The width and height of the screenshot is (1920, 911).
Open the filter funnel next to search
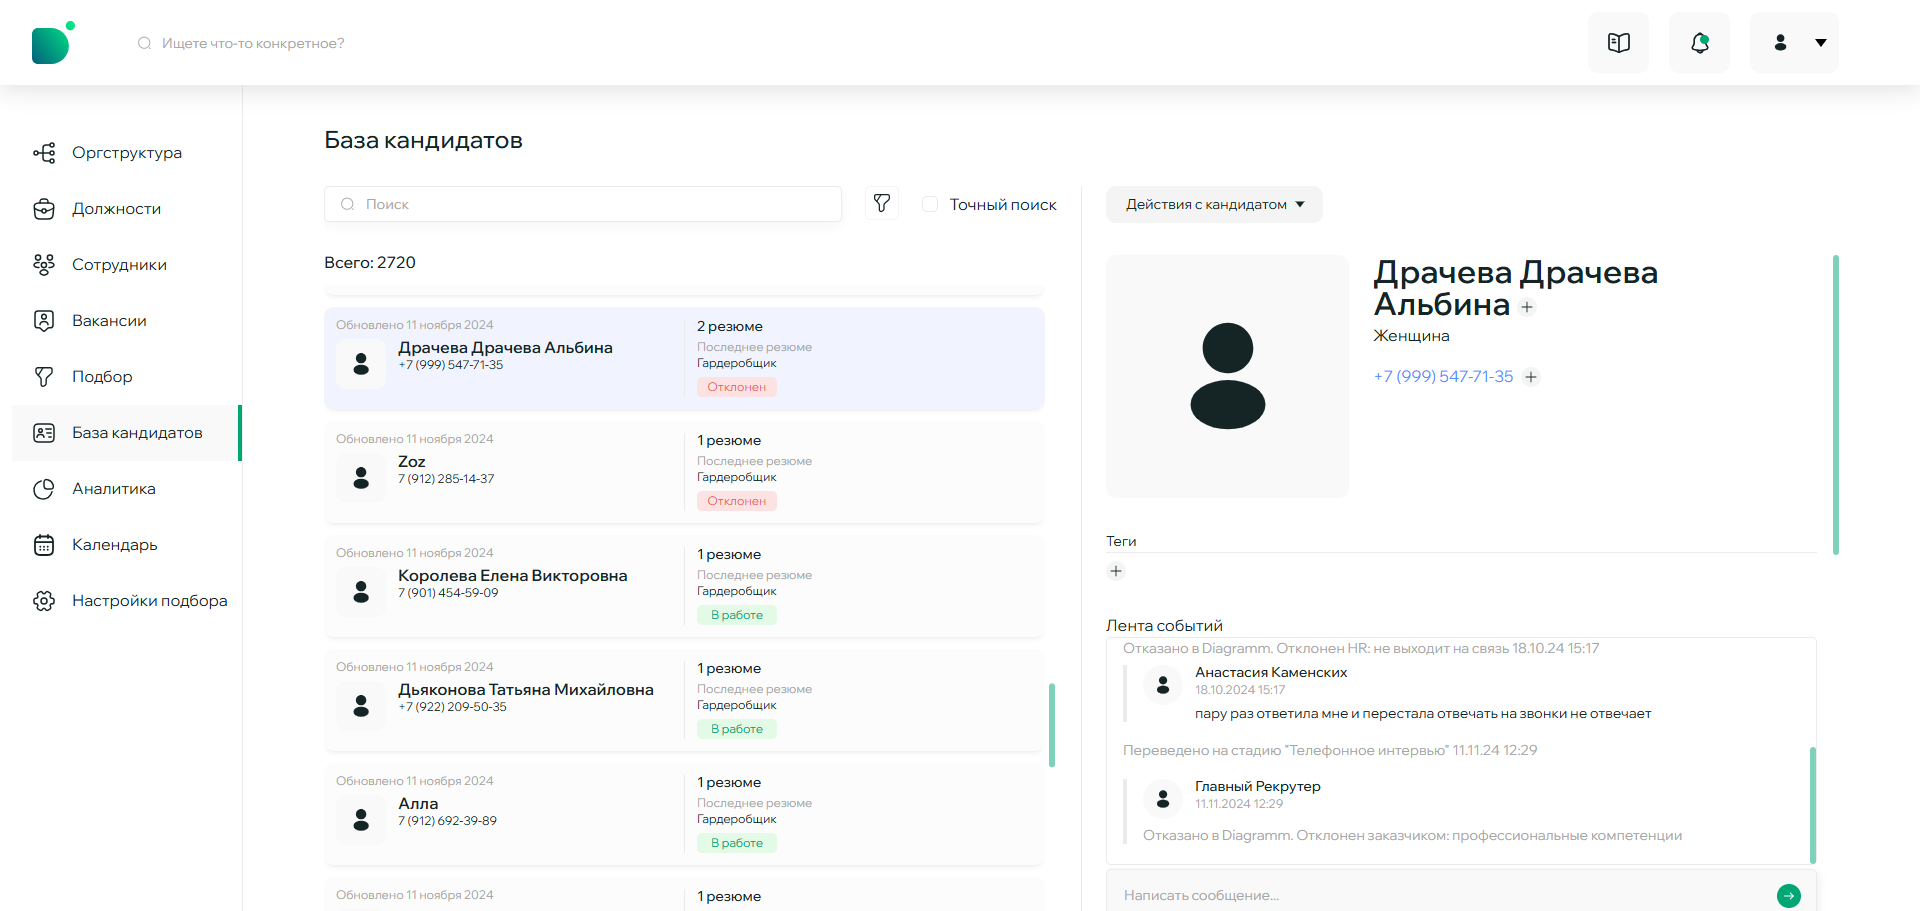[x=881, y=204]
